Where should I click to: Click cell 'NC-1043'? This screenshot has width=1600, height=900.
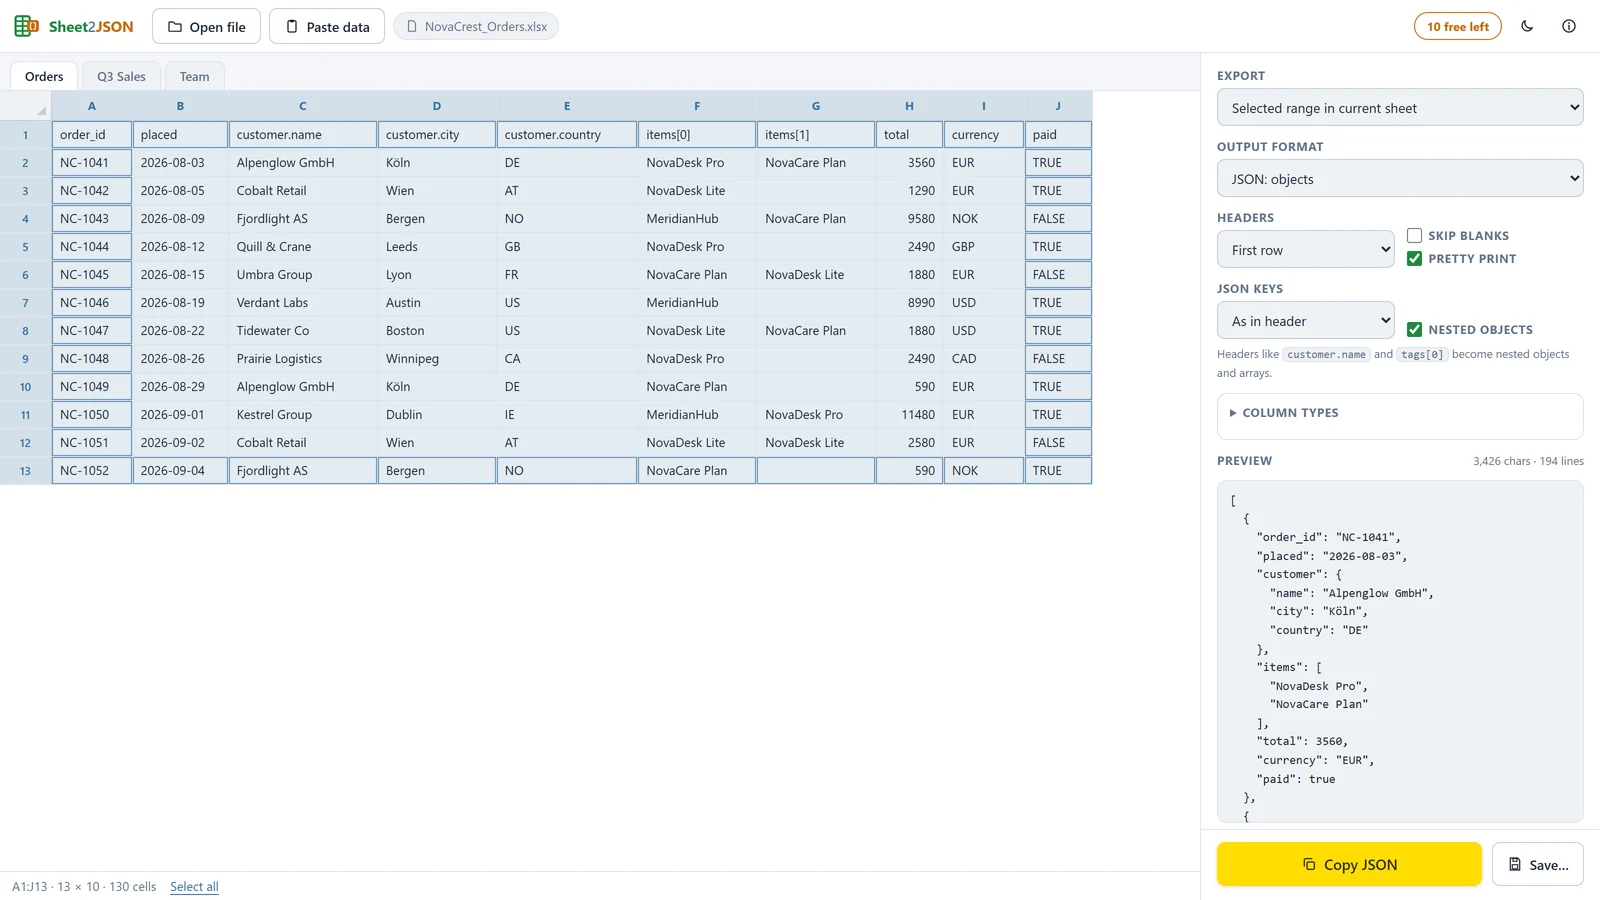[92, 218]
